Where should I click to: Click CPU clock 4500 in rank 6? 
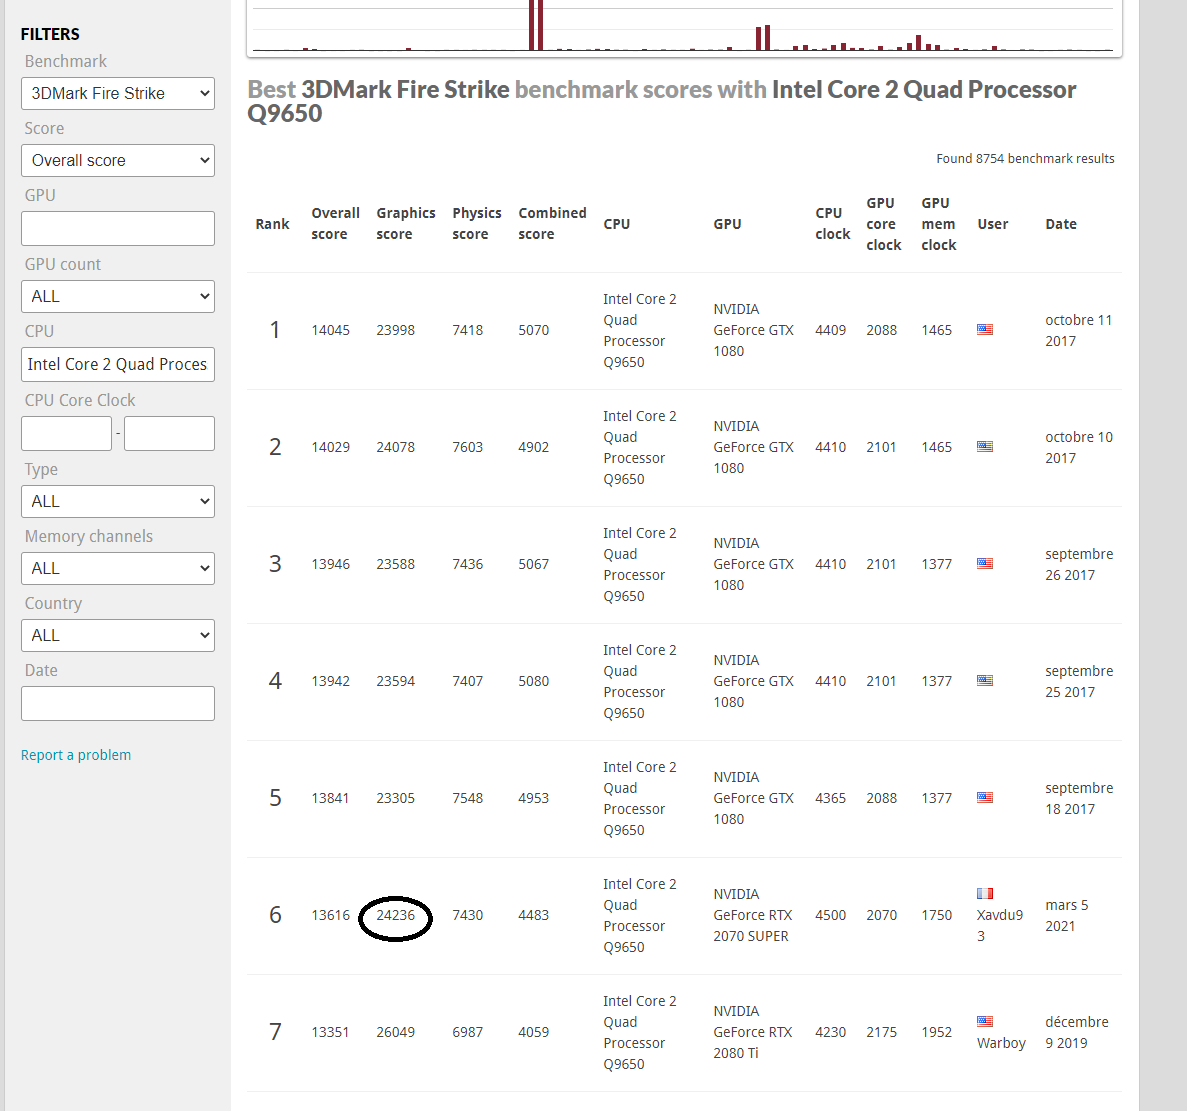click(x=830, y=915)
